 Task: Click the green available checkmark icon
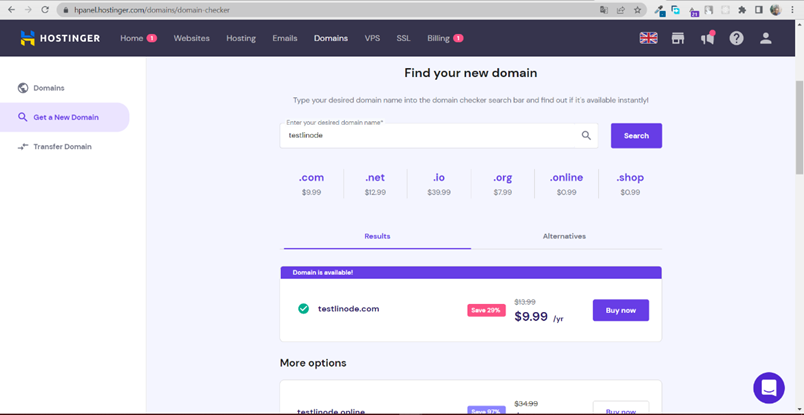pos(304,309)
